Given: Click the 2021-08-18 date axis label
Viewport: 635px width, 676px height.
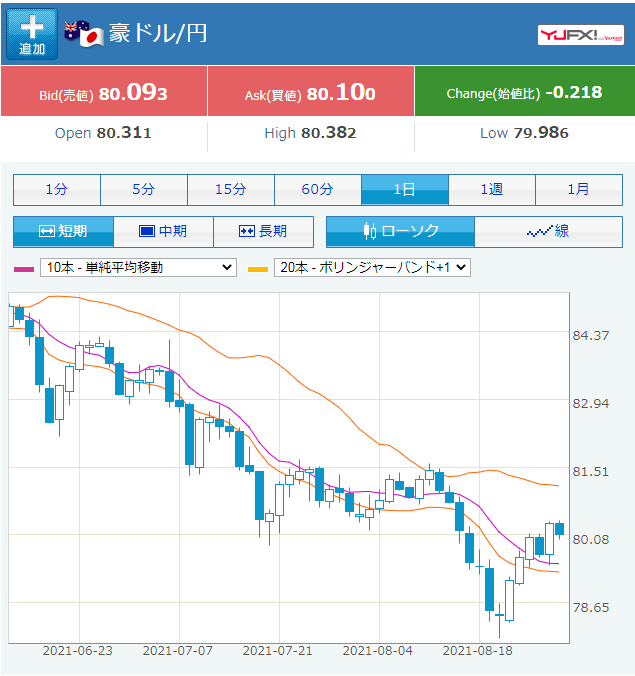Looking at the screenshot, I should pyautogui.click(x=478, y=651).
